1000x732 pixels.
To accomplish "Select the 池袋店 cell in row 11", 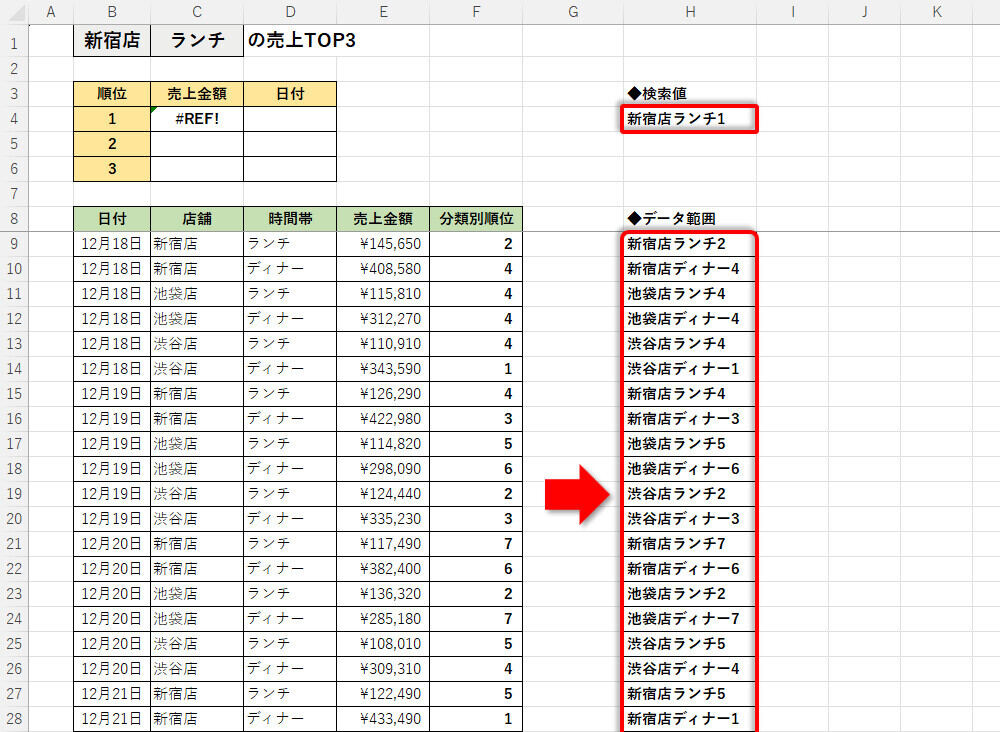I will pos(197,293).
